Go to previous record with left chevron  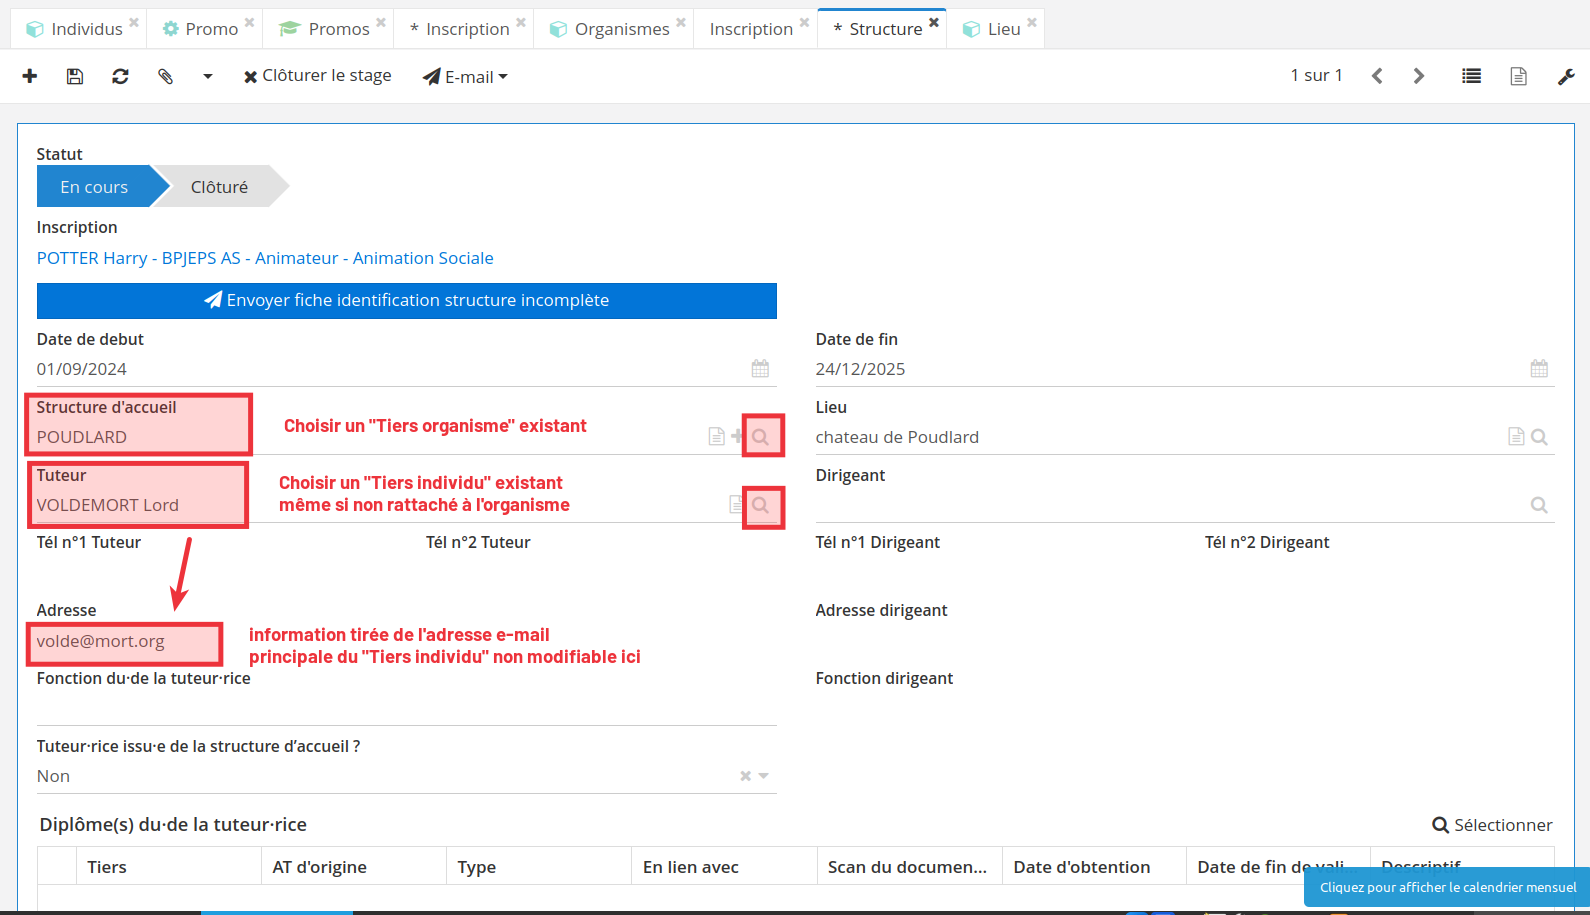pos(1377,76)
